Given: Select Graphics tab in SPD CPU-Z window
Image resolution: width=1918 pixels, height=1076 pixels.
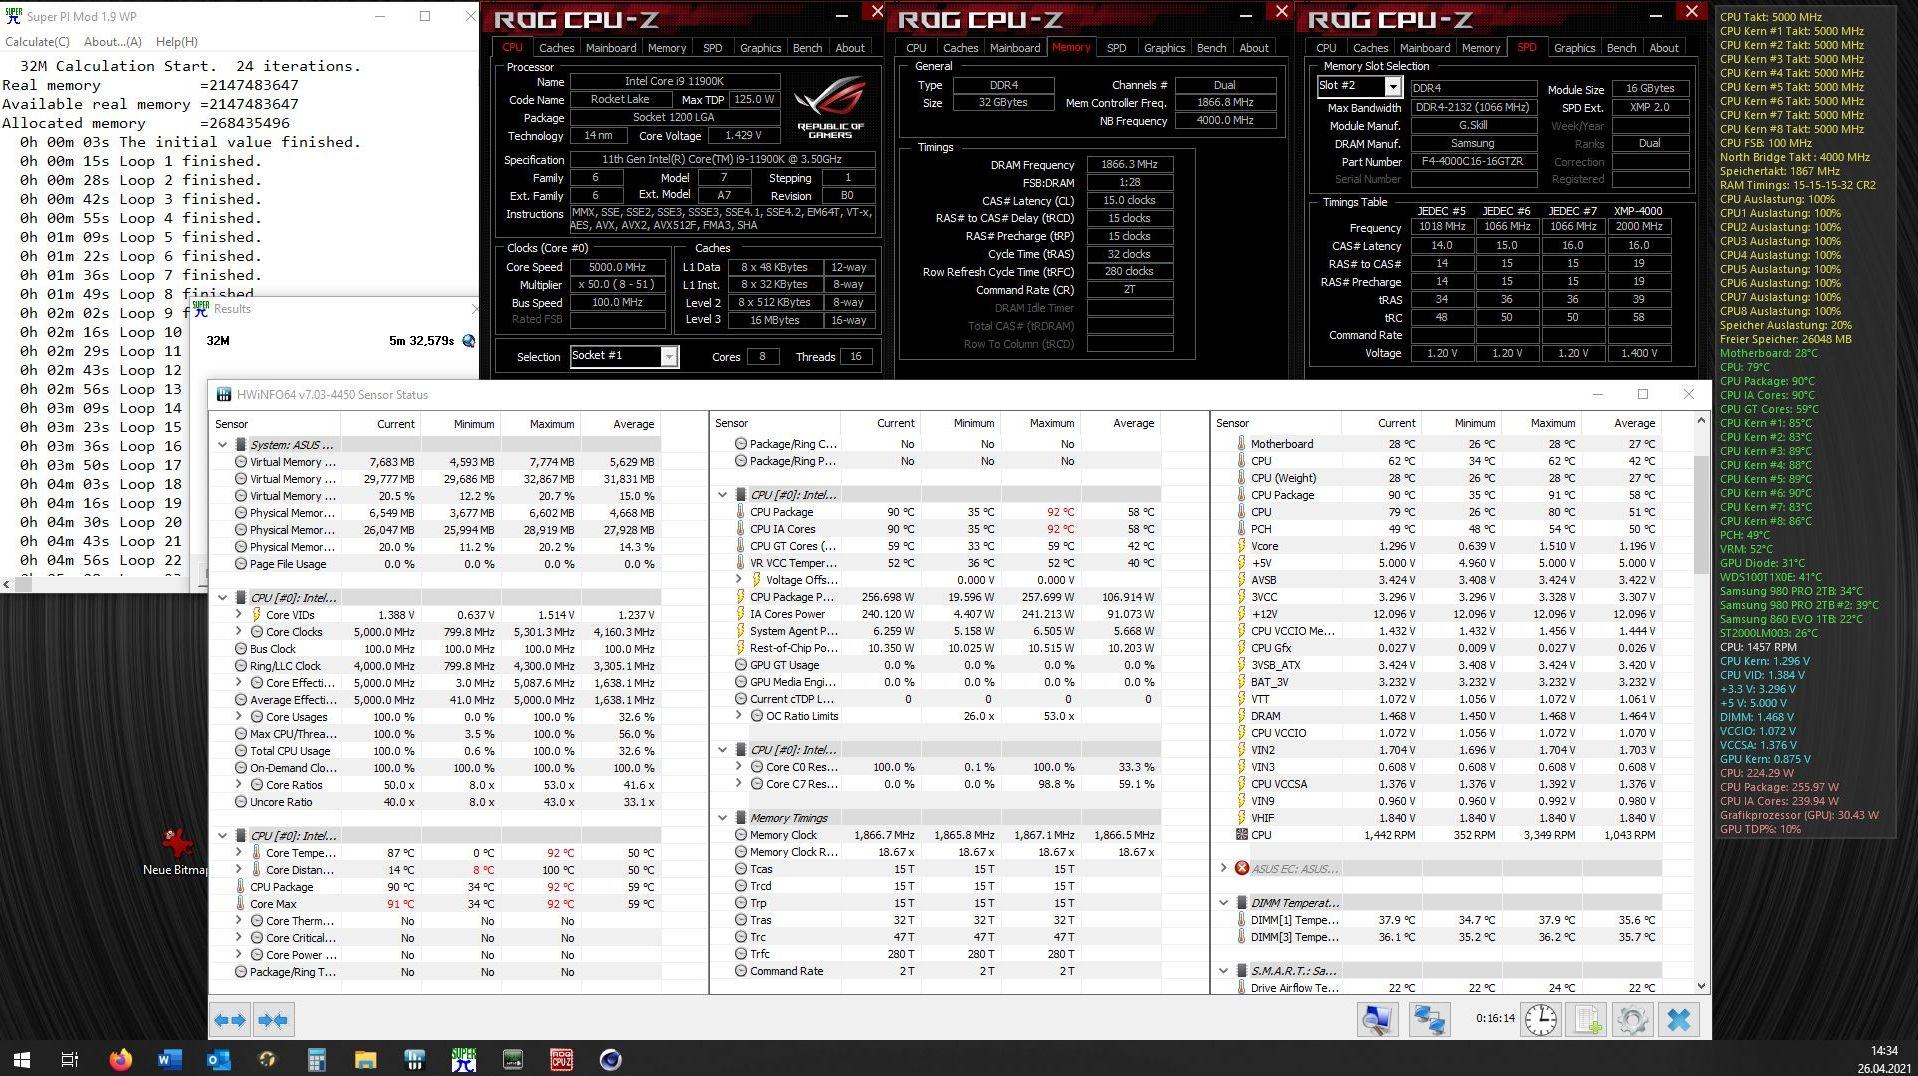Looking at the screenshot, I should click(1574, 48).
